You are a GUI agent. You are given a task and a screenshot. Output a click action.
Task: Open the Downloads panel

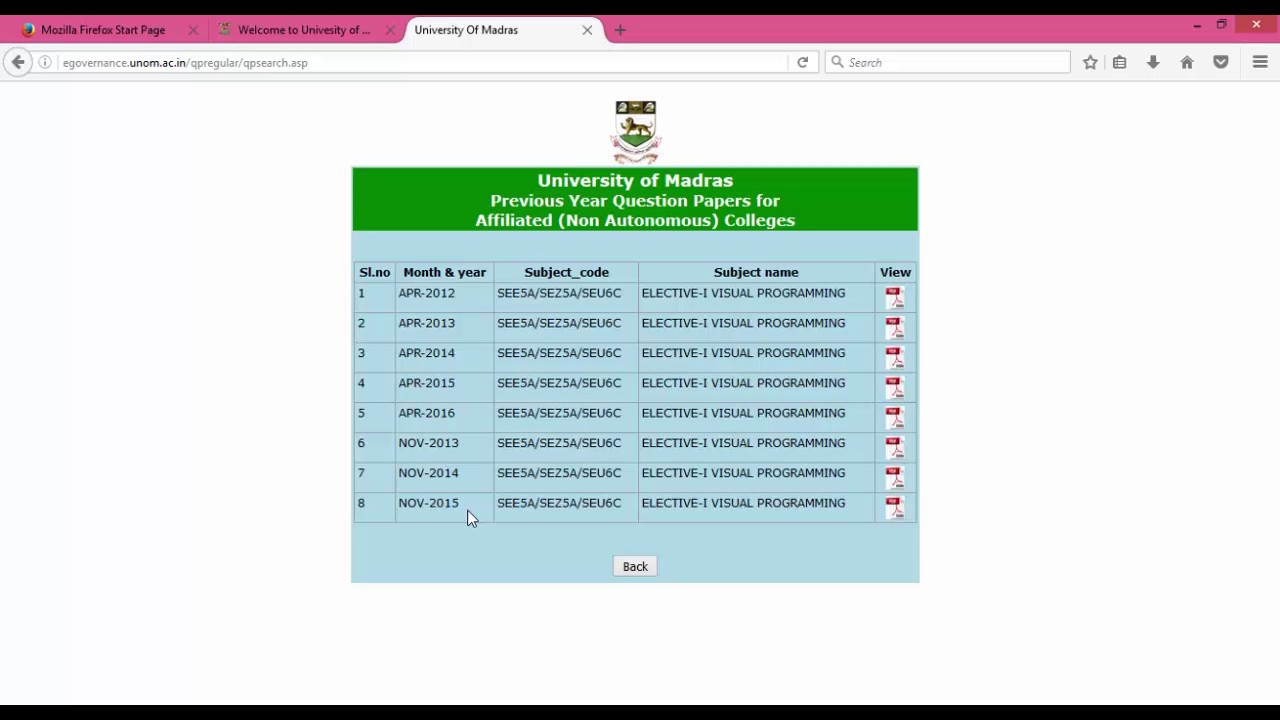tap(1153, 62)
